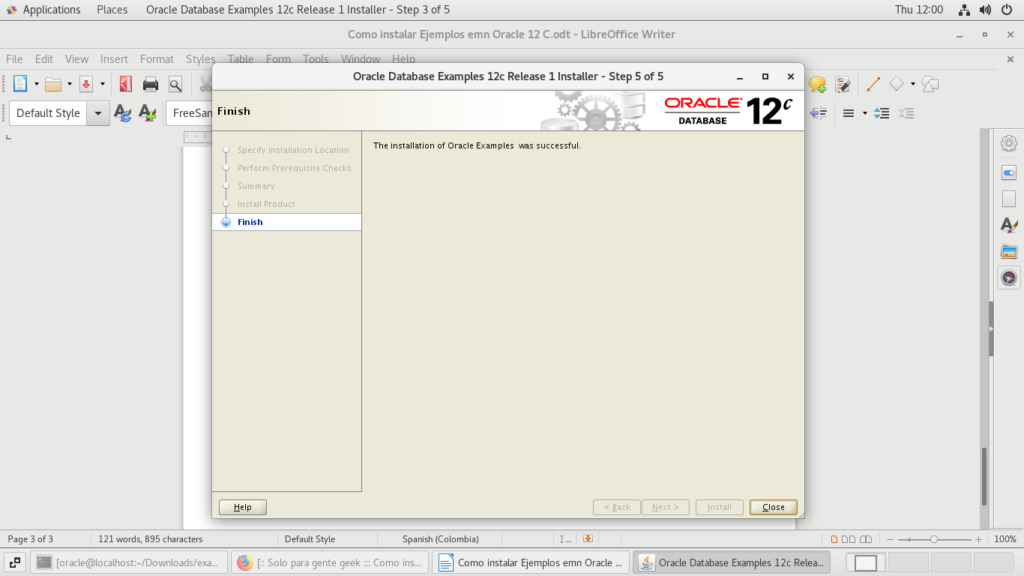This screenshot has width=1024, height=576.
Task: Open the Format menu in Writer
Action: [x=157, y=59]
